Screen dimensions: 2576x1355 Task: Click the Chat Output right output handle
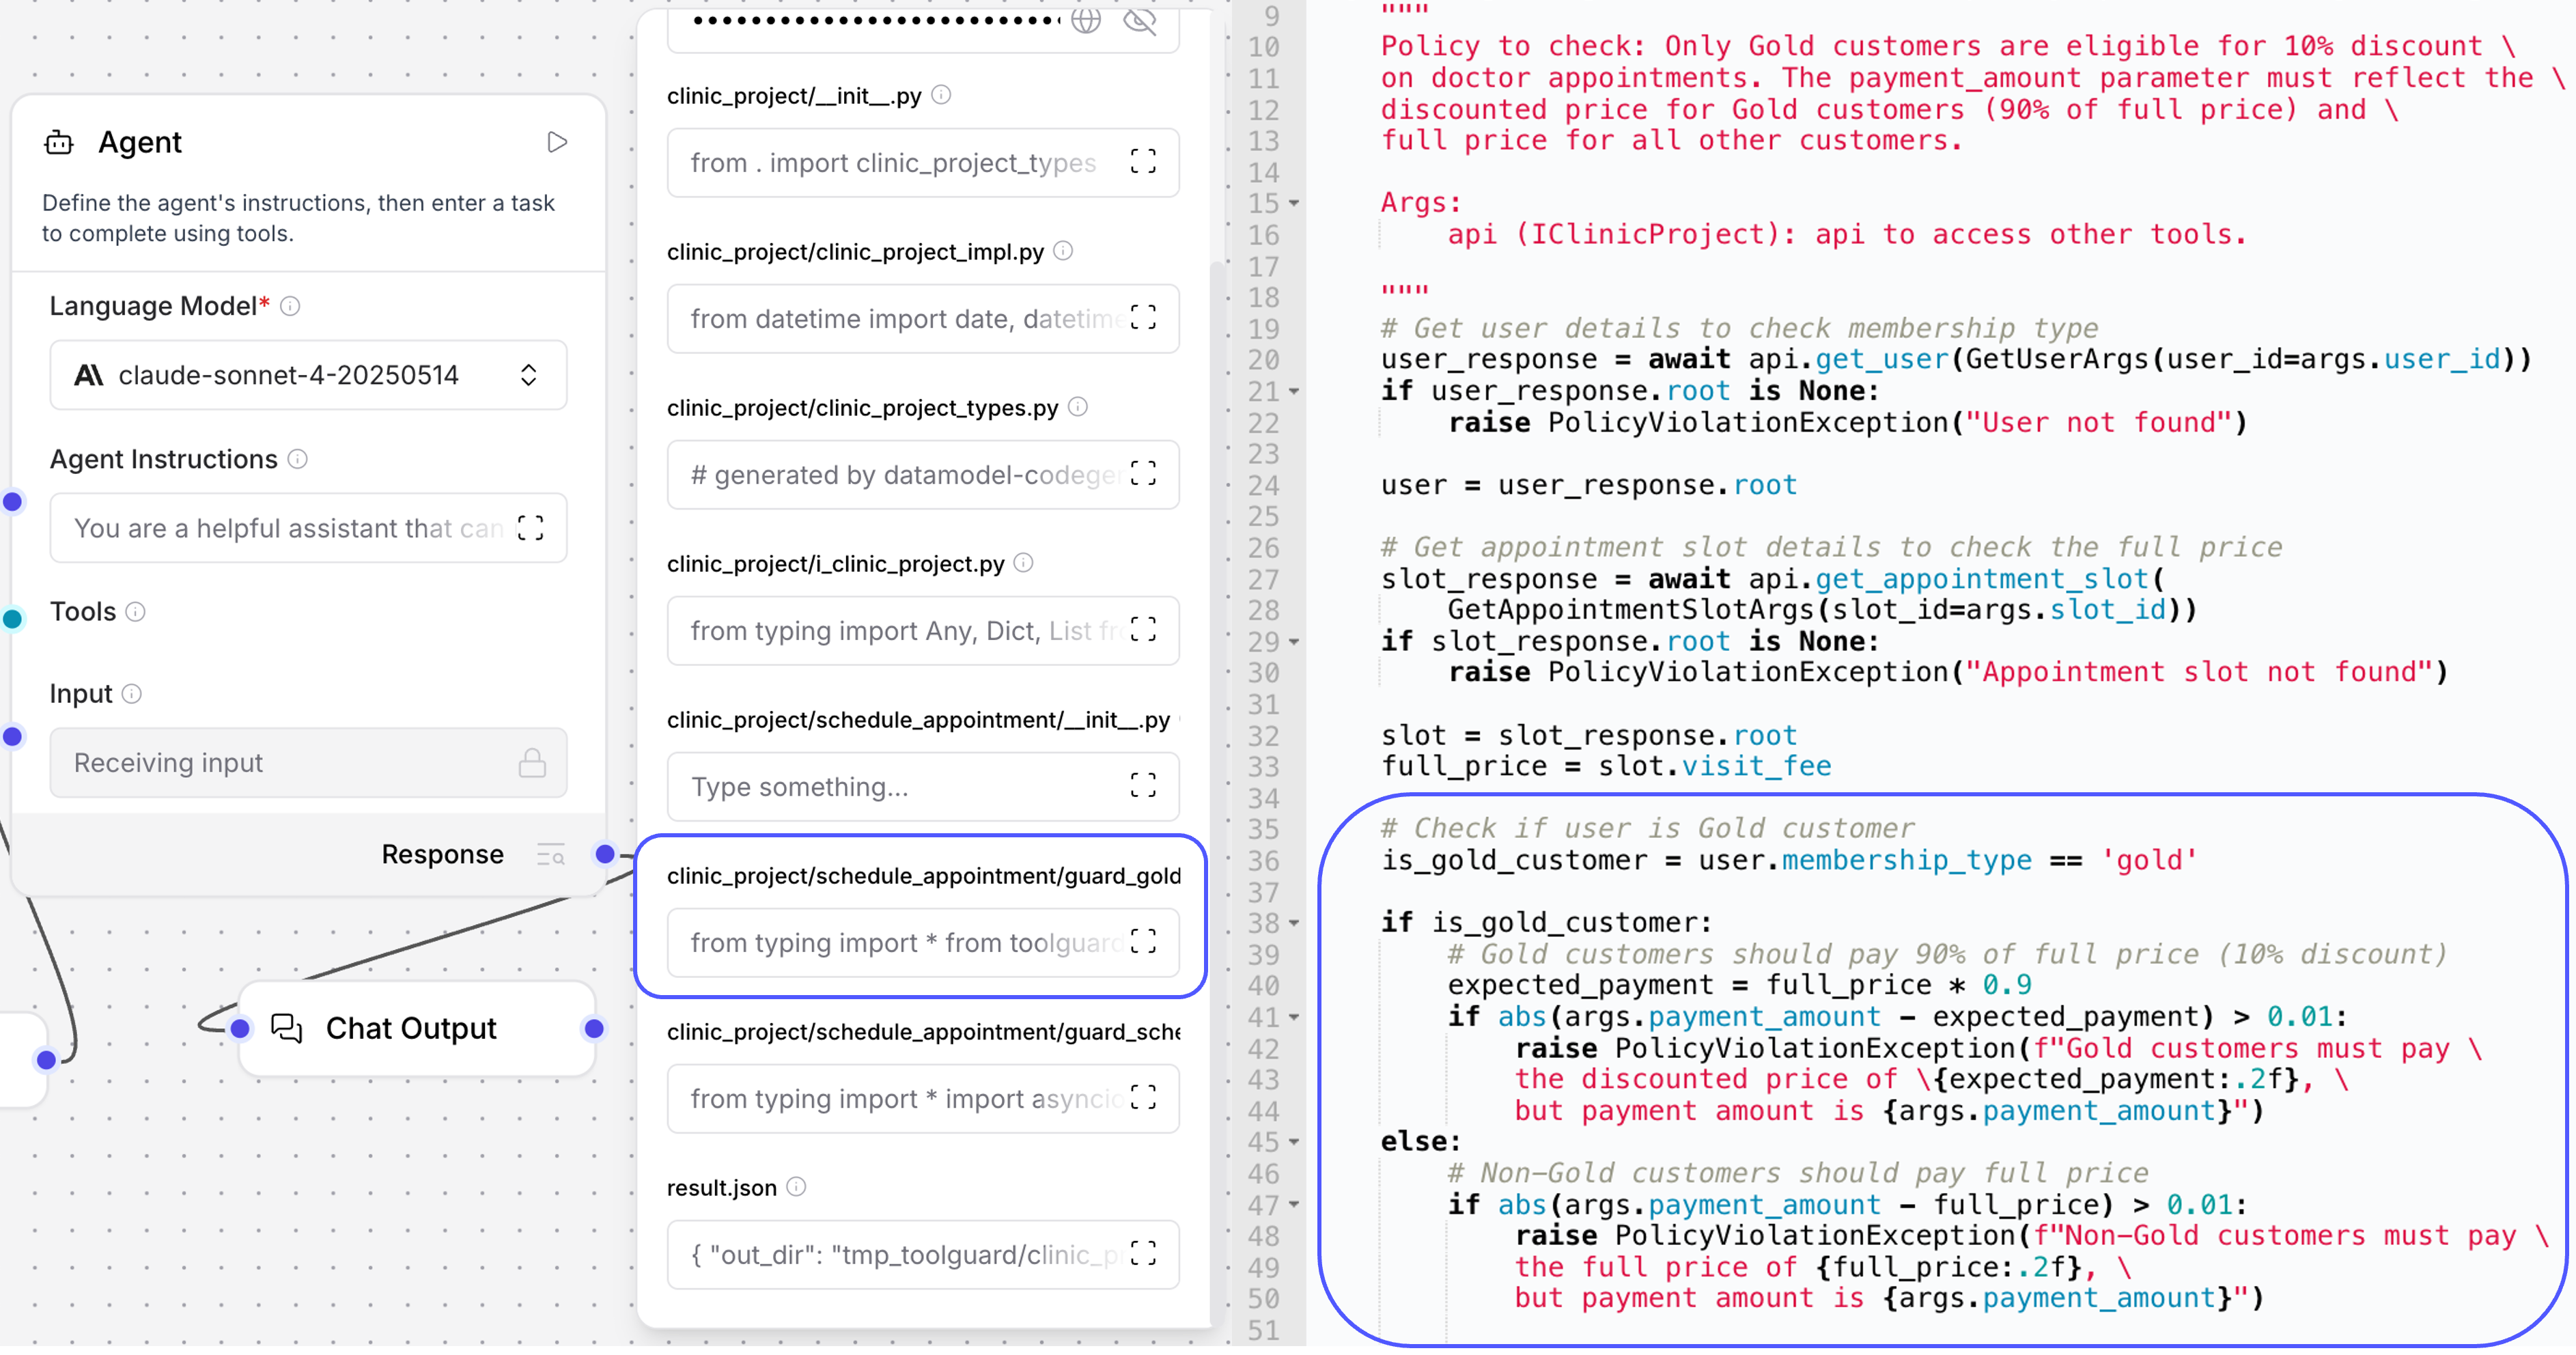point(594,1028)
